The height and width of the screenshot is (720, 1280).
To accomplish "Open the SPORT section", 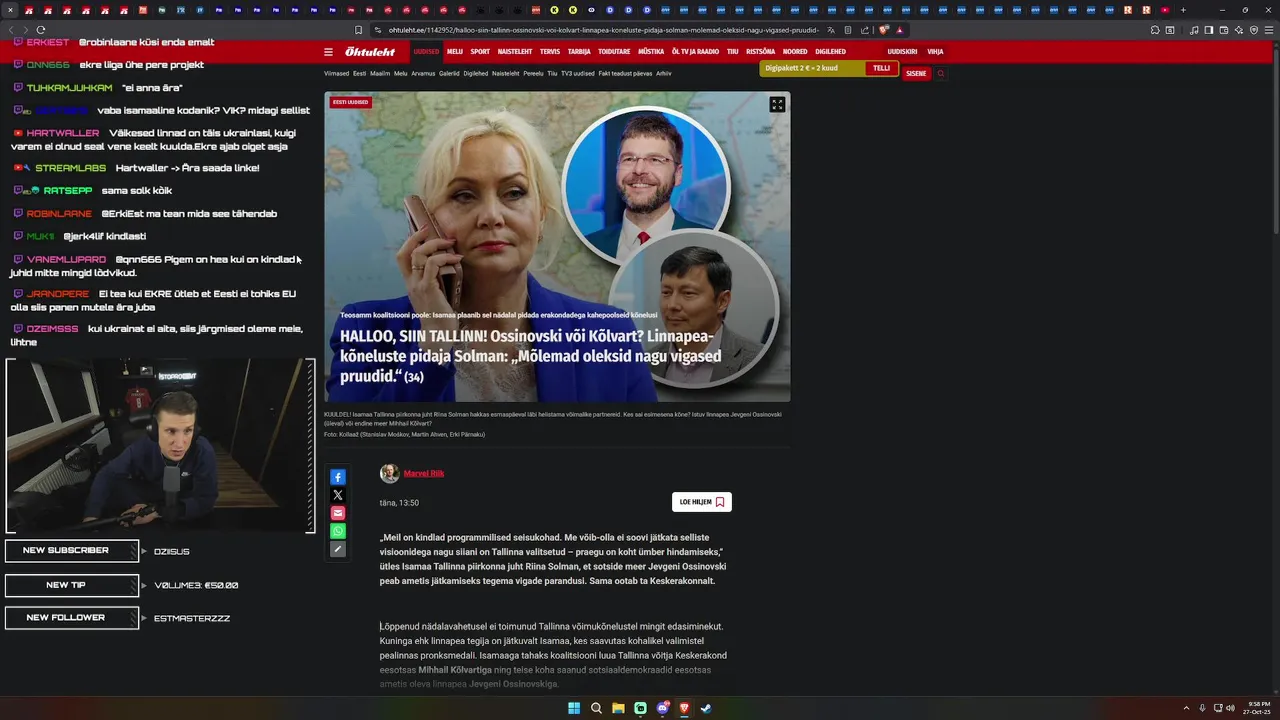I will [x=480, y=52].
